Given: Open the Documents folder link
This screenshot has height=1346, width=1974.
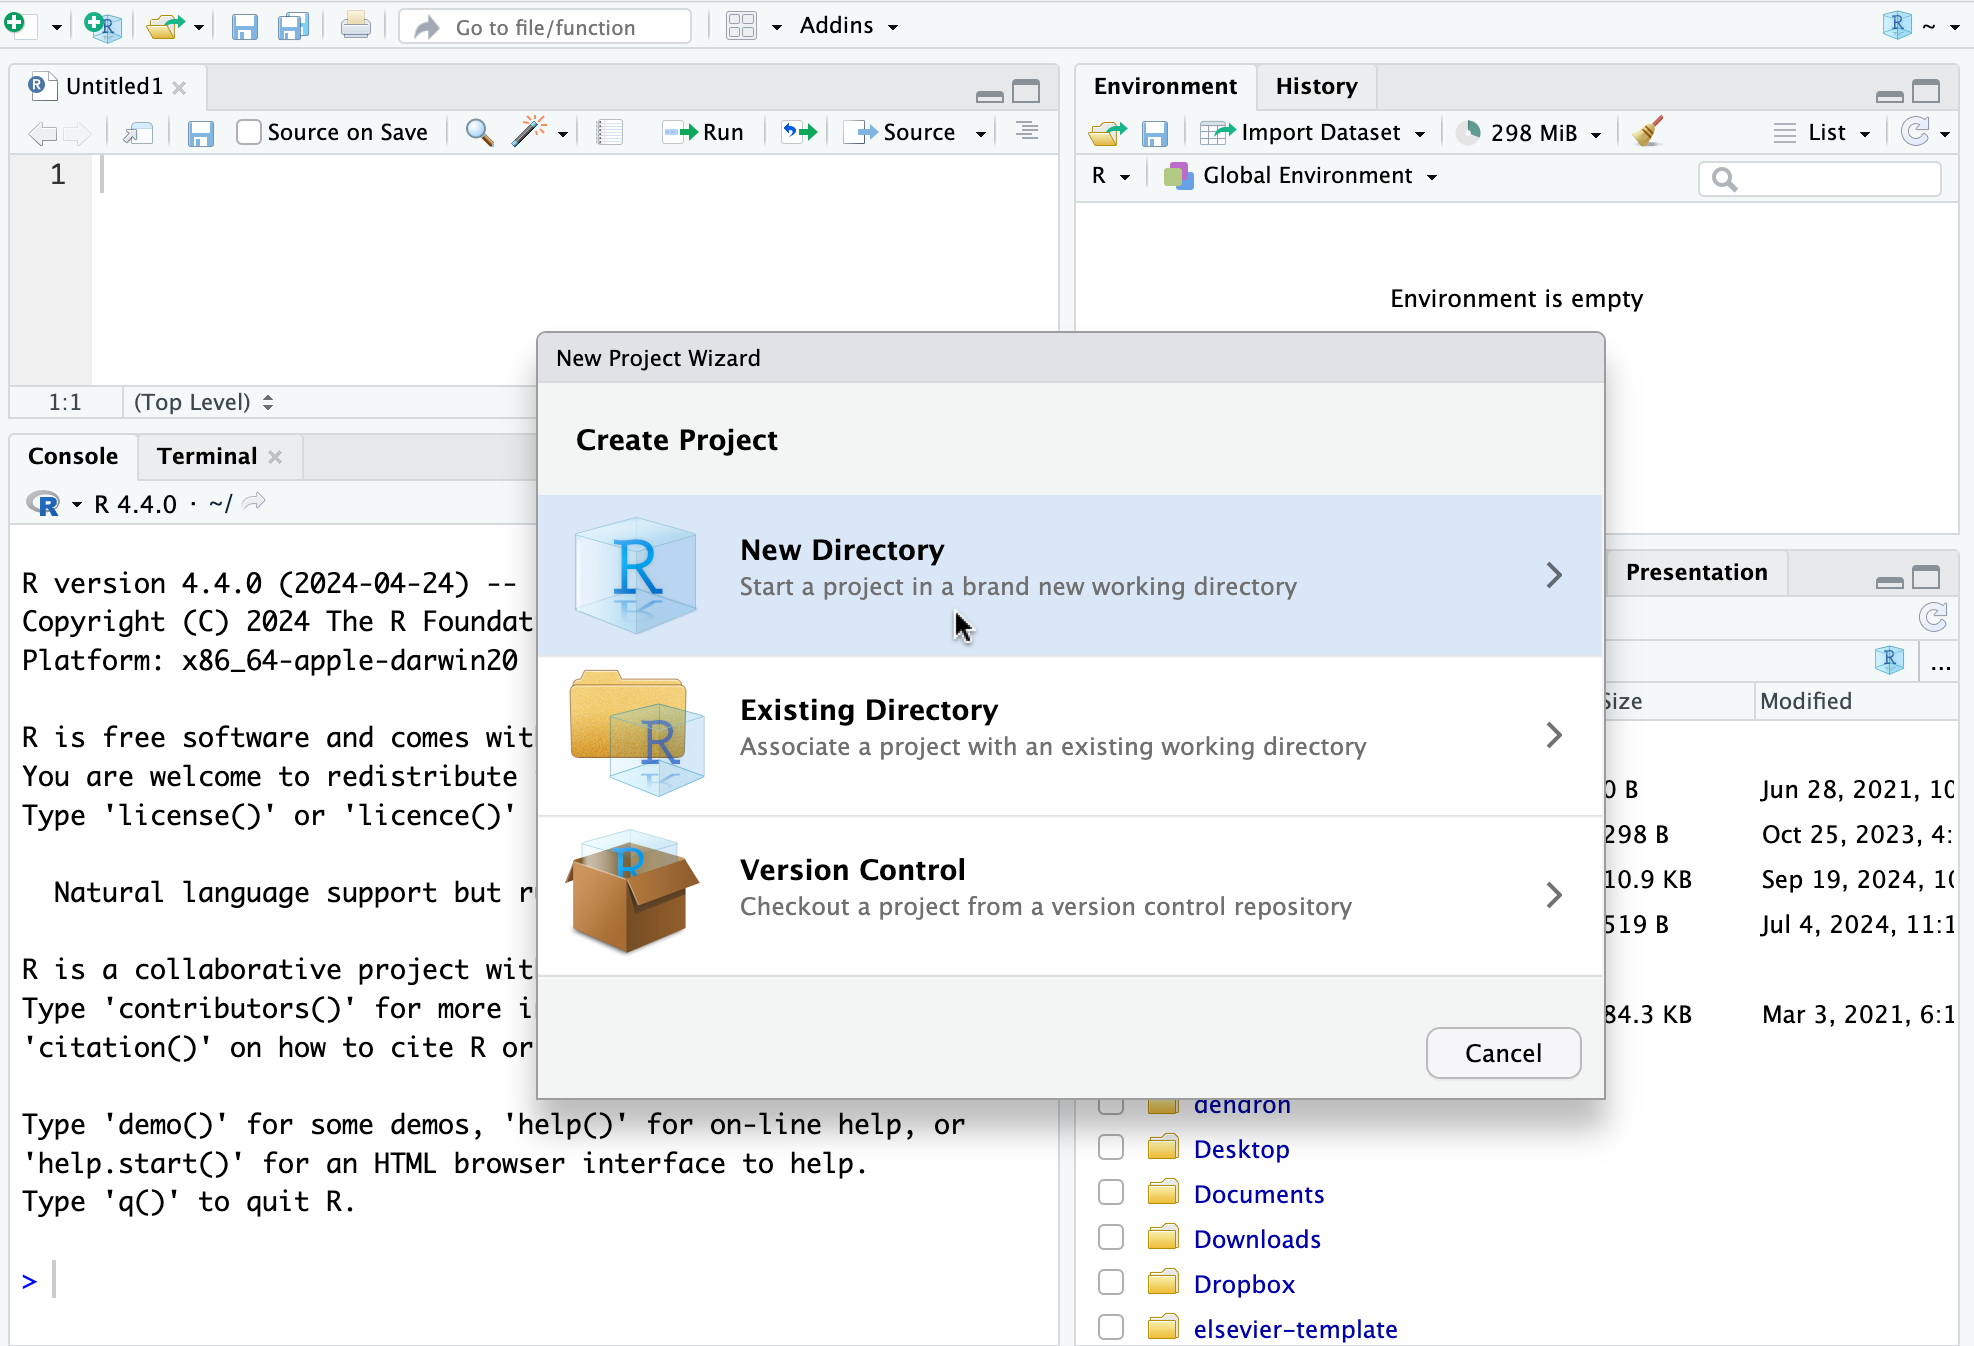Looking at the screenshot, I should coord(1258,1194).
